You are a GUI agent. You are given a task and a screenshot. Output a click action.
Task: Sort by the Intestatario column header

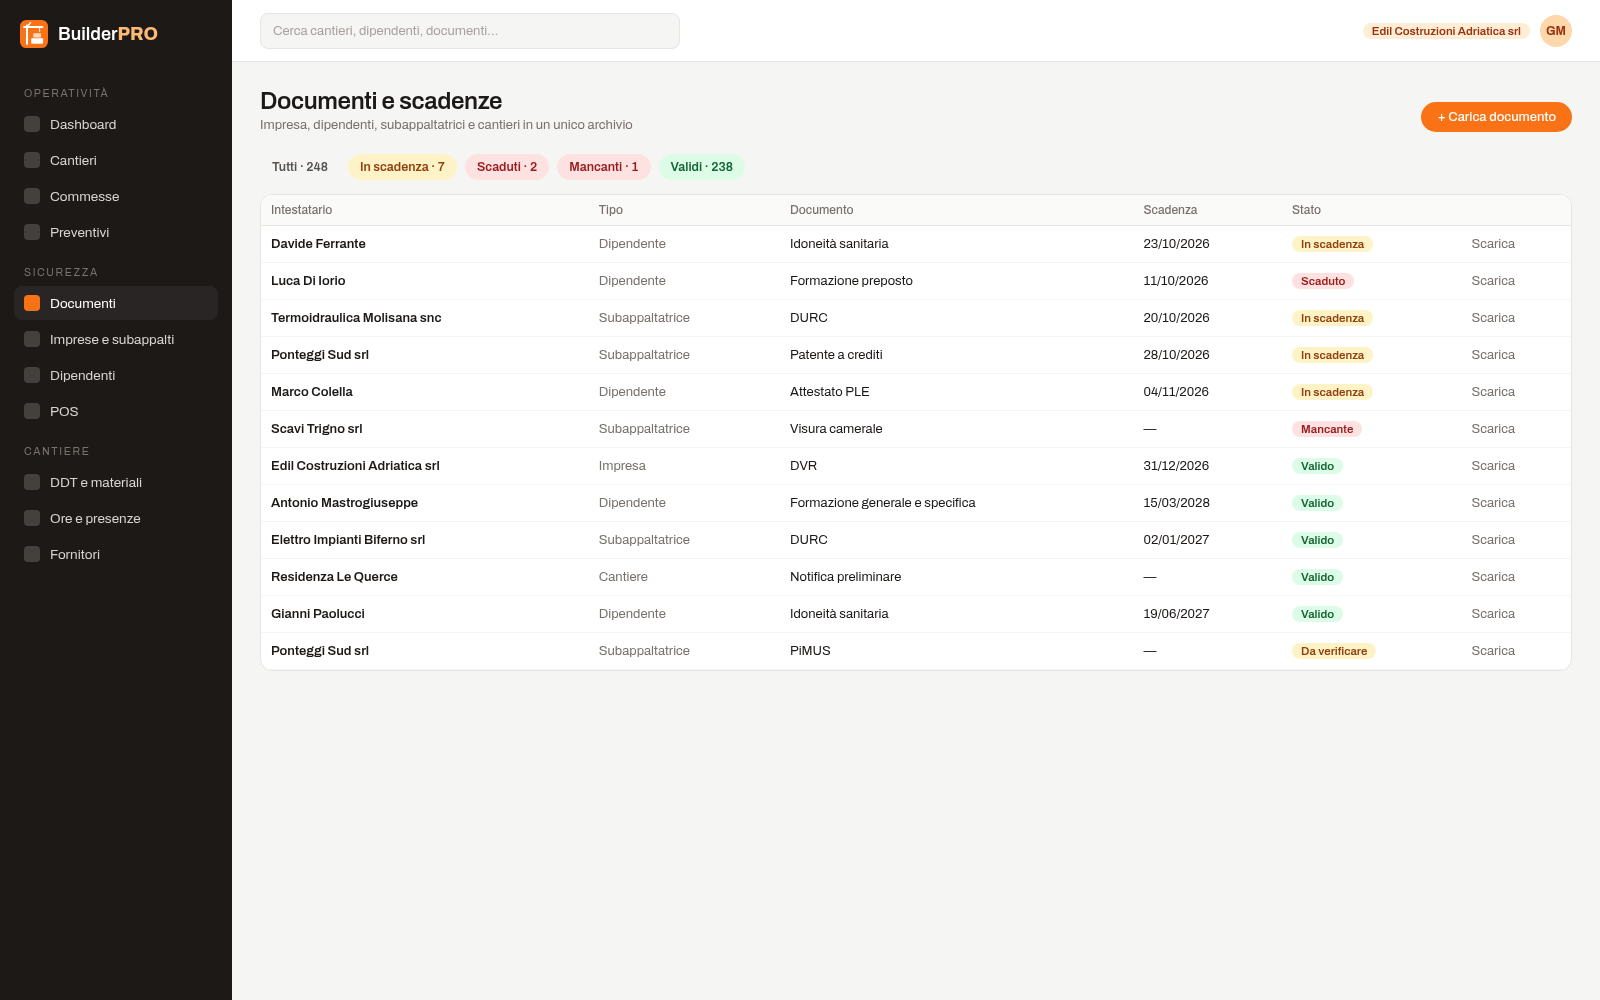point(301,210)
